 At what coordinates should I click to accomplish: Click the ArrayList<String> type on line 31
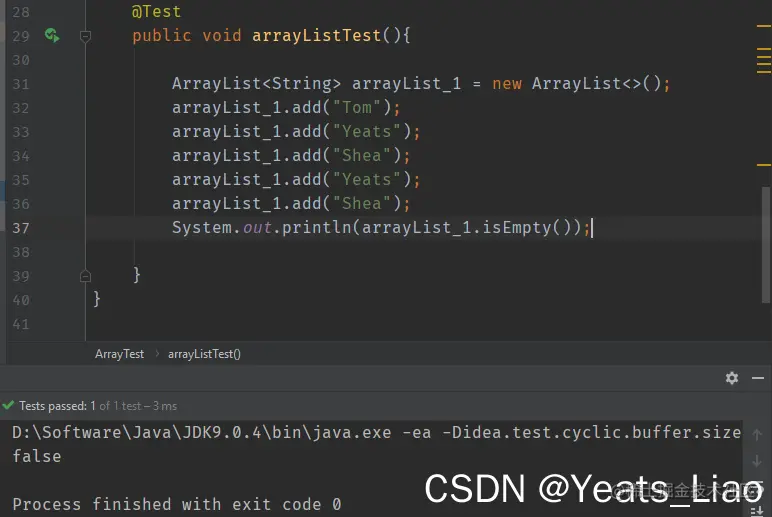[x=256, y=84]
